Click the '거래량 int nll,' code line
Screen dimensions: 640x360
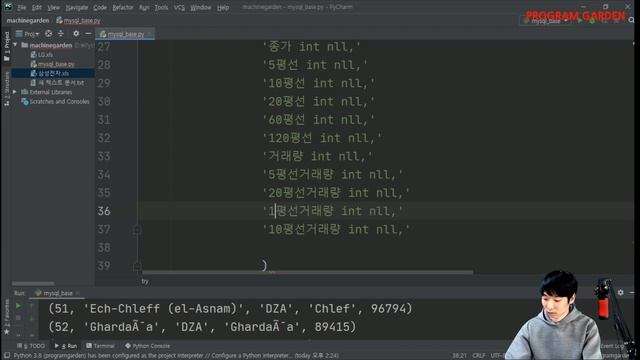tap(318, 156)
